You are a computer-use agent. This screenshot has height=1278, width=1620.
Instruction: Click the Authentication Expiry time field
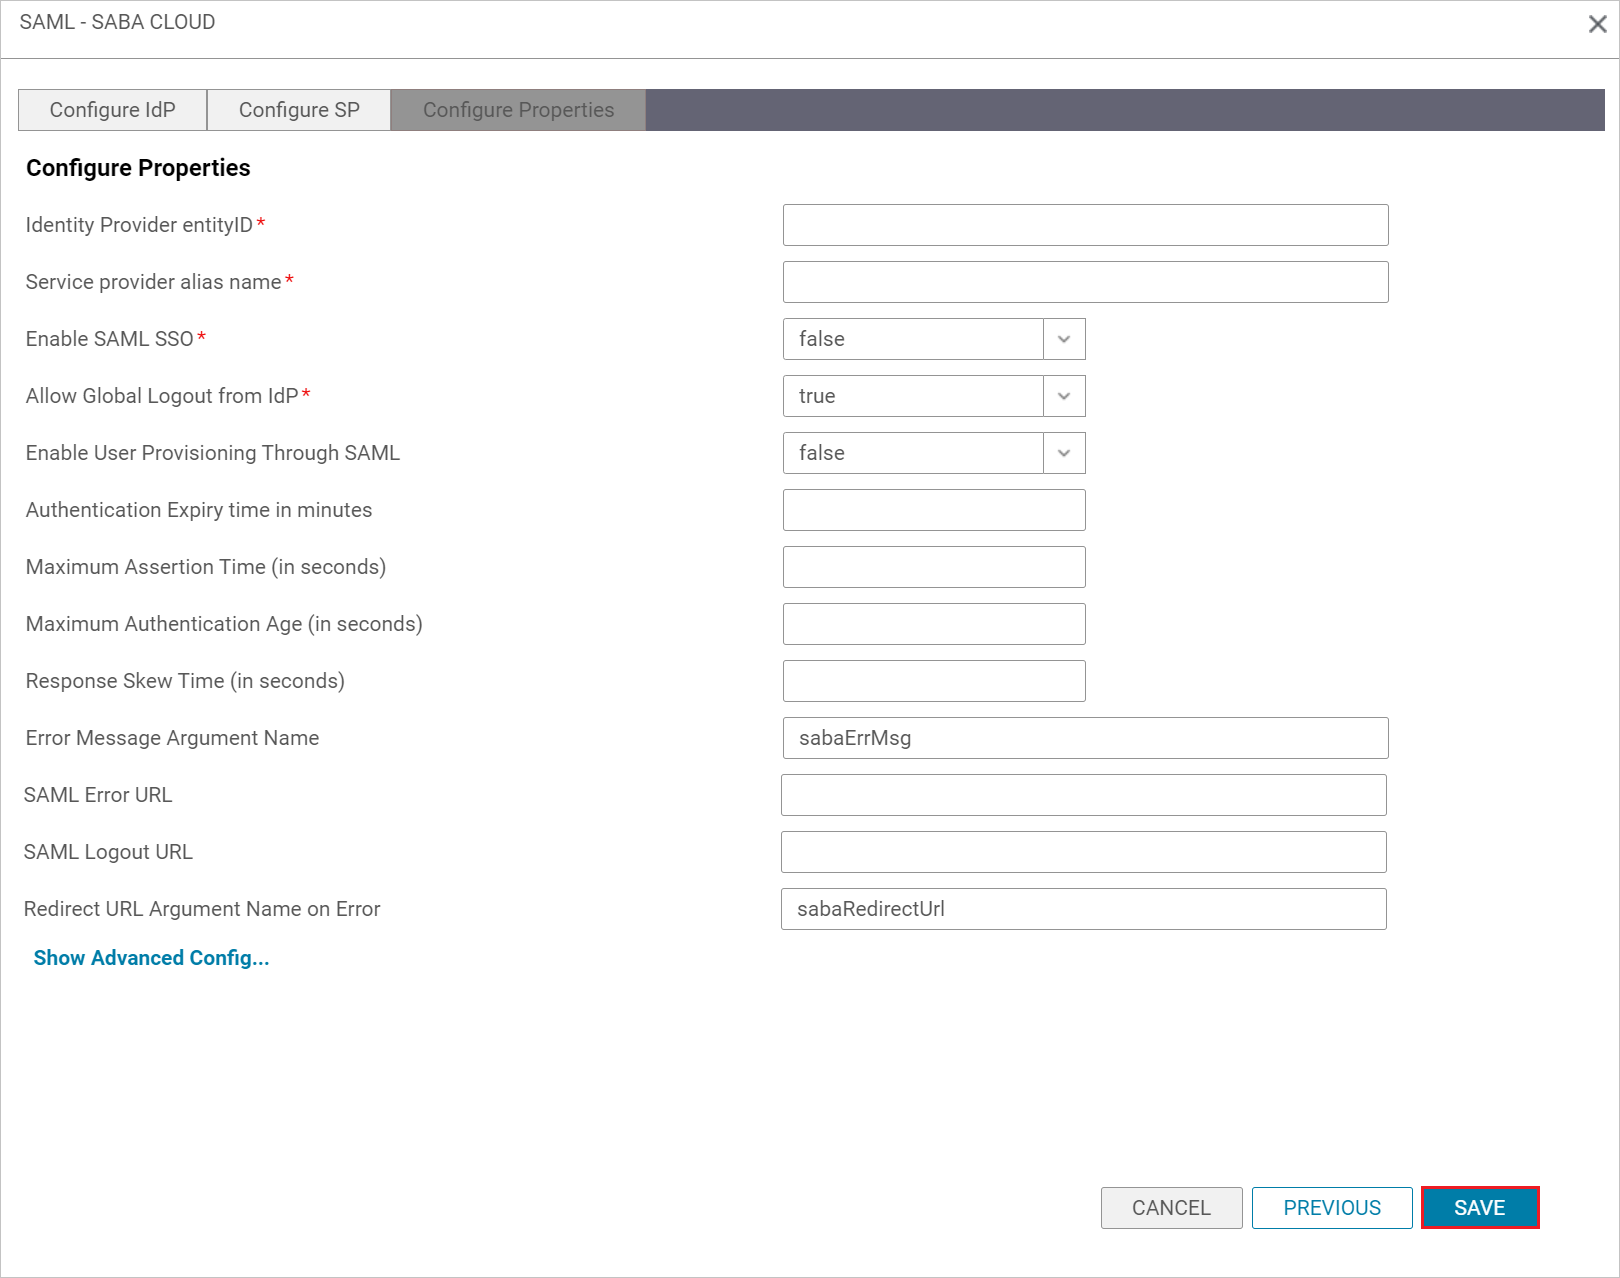click(x=933, y=510)
